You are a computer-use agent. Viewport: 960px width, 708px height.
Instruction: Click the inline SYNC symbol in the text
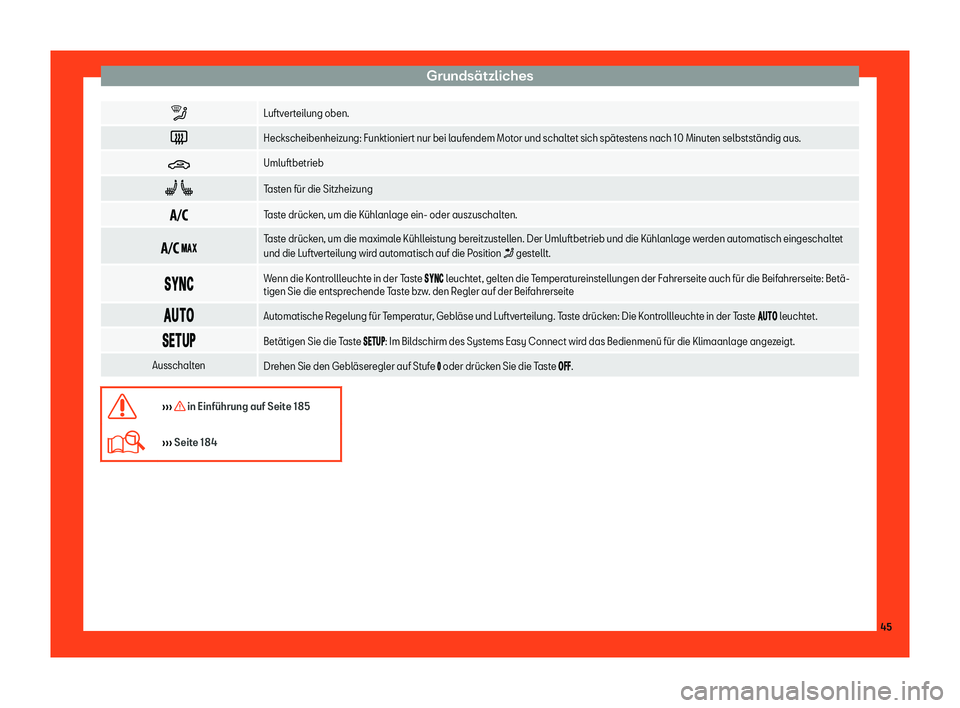pyautogui.click(x=433, y=279)
